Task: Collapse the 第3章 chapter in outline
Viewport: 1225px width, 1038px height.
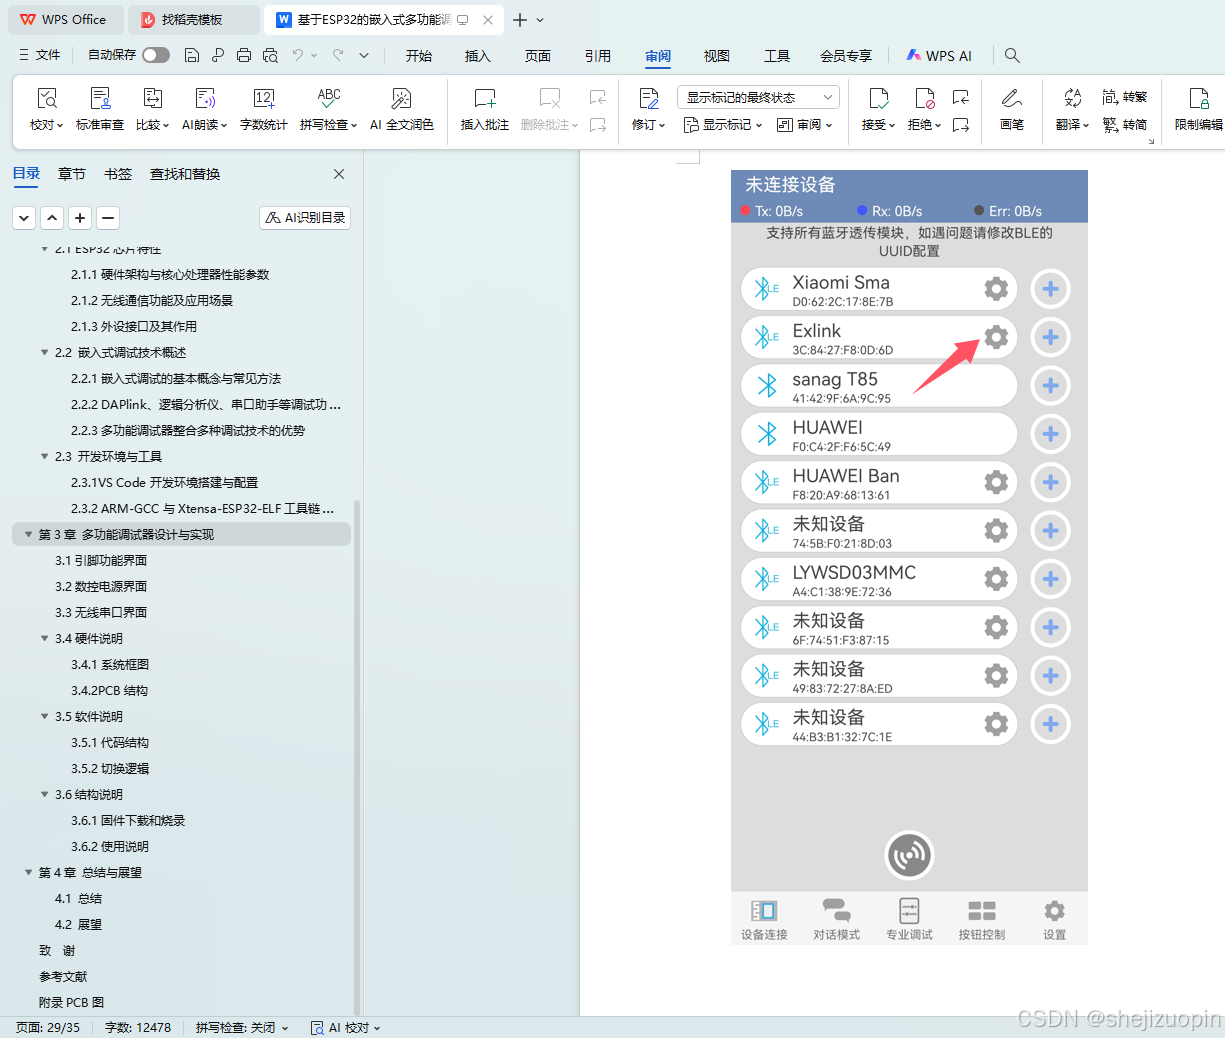Action: point(27,534)
